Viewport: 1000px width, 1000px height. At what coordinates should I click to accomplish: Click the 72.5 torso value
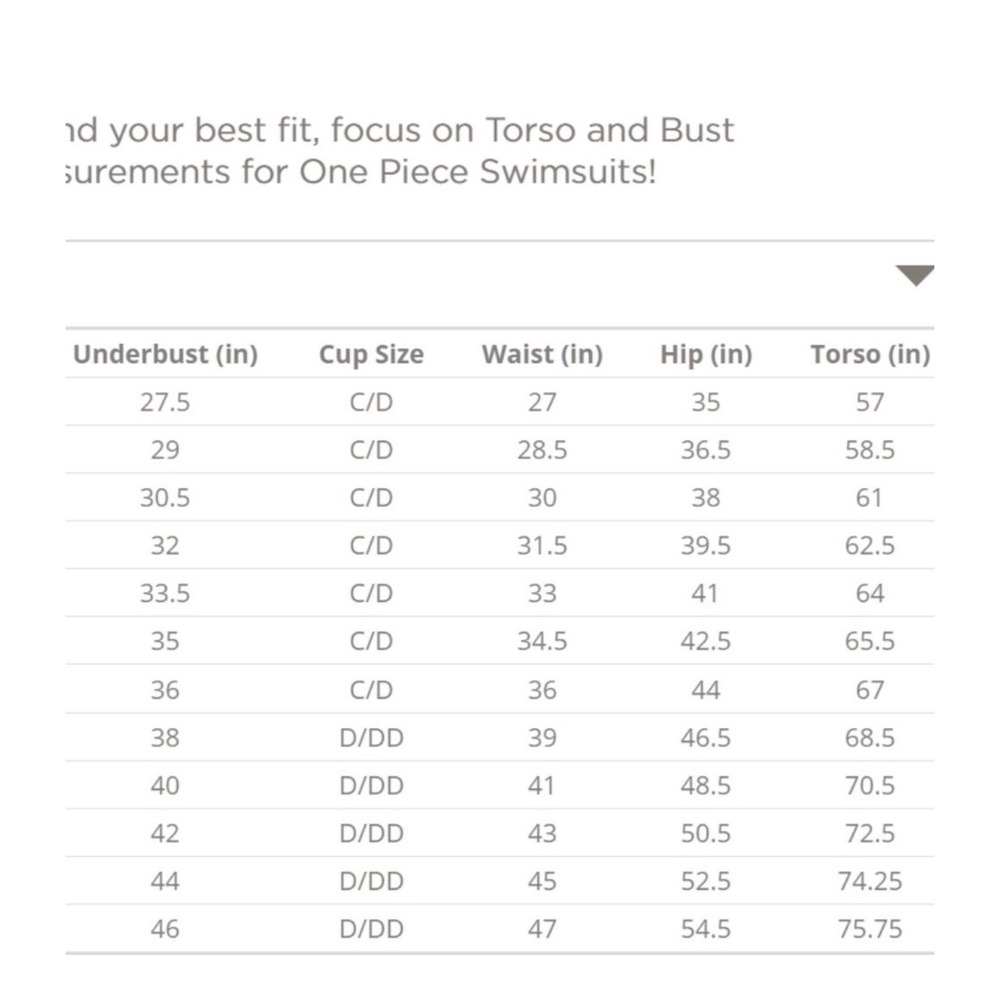870,834
